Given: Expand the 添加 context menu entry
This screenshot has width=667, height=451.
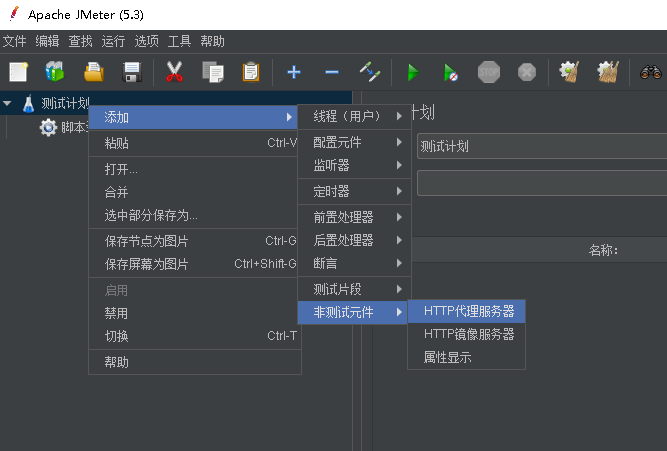Looking at the screenshot, I should (x=193, y=117).
